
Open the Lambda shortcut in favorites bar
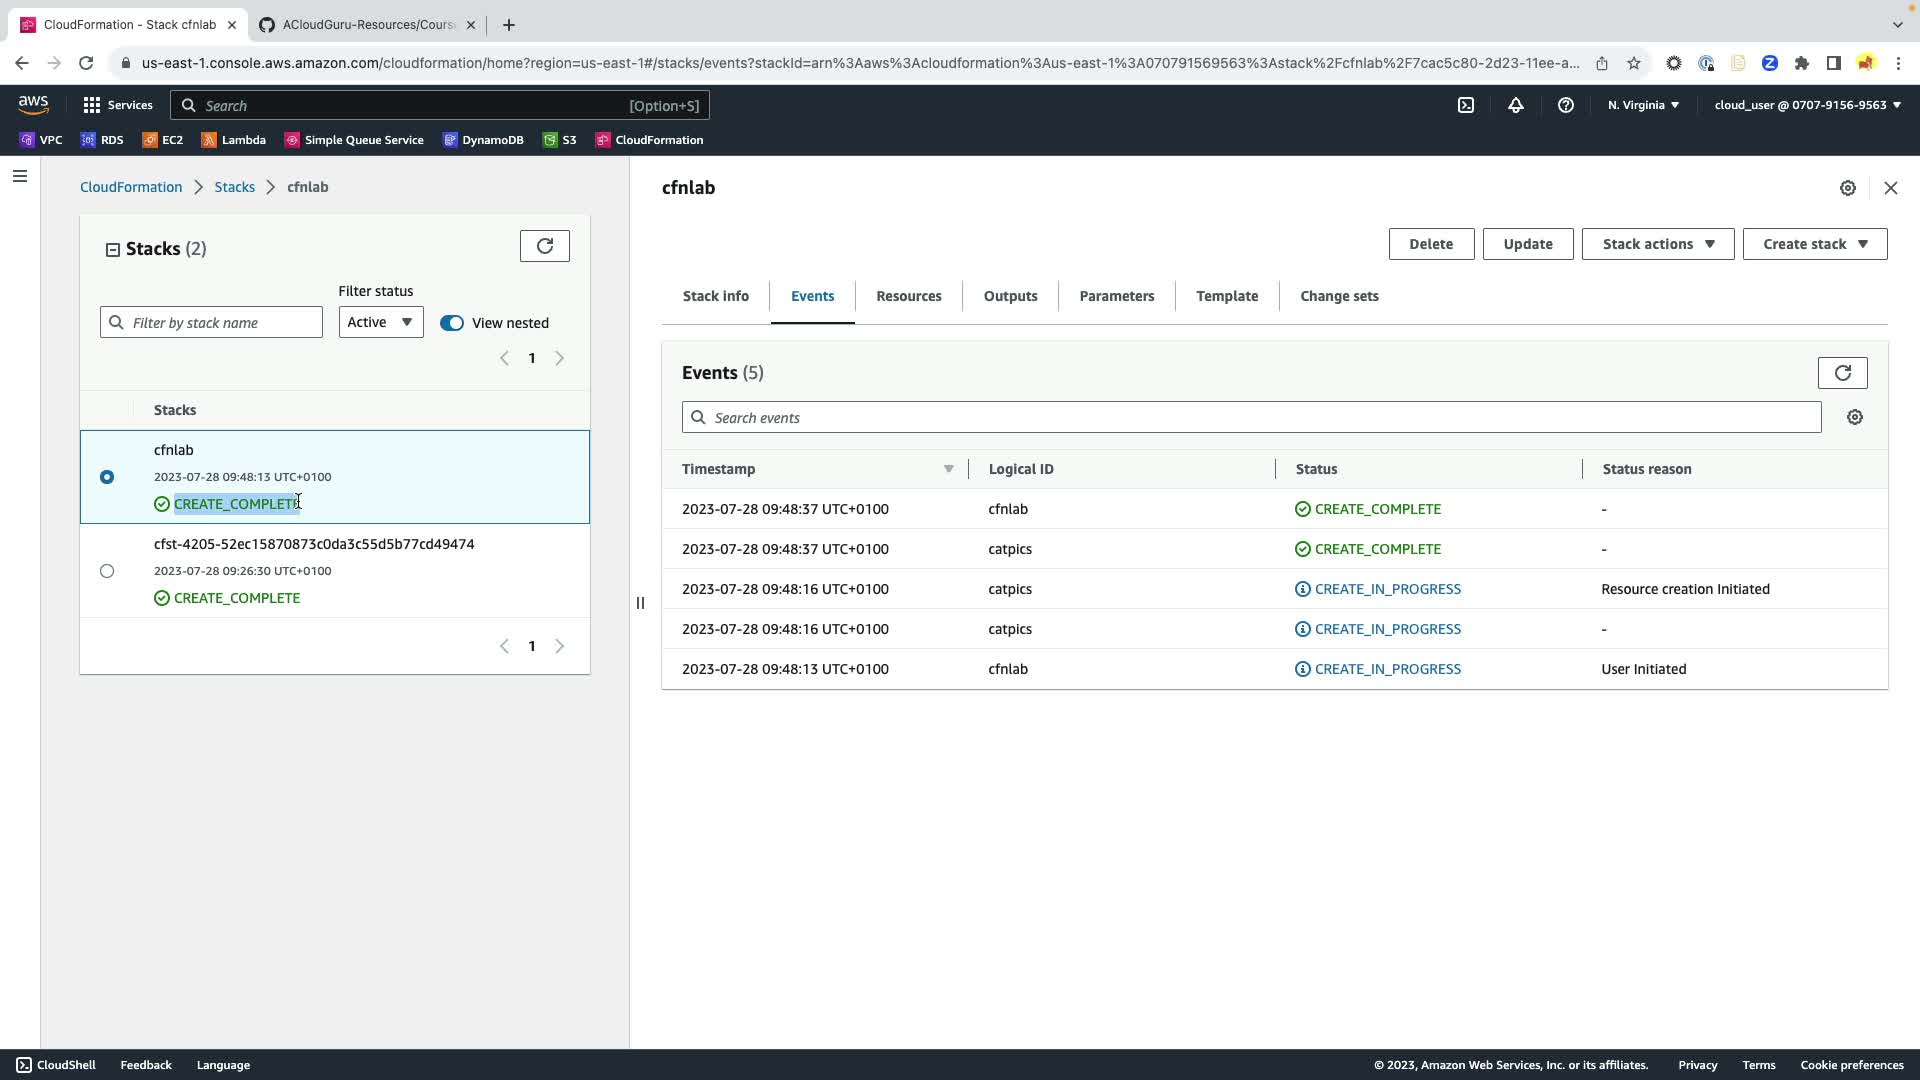tap(234, 140)
